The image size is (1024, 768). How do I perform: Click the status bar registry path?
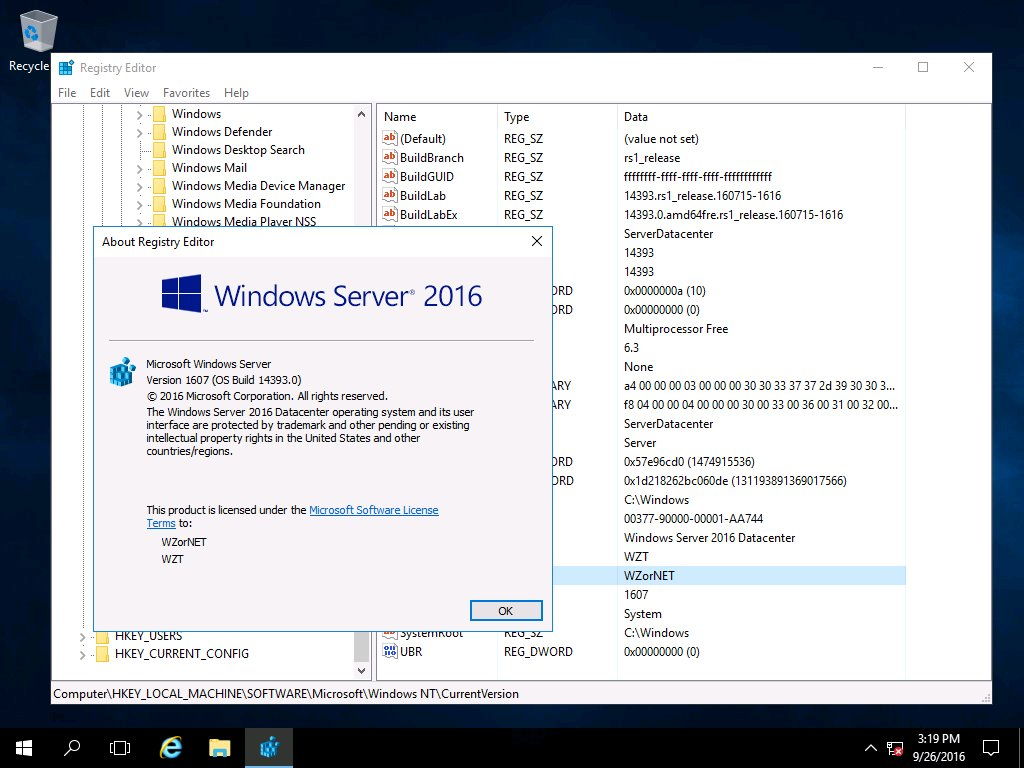pos(286,694)
